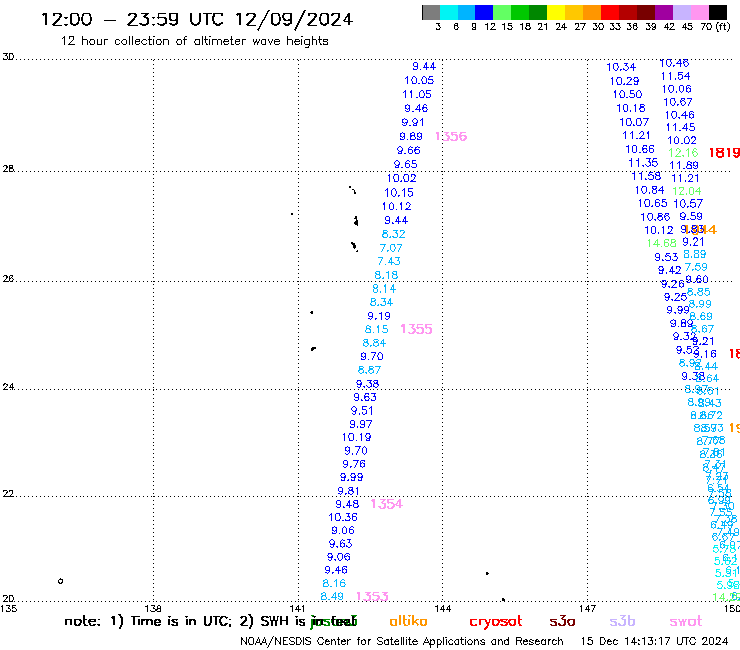Click wave height value 10.50

pyautogui.click(x=628, y=94)
